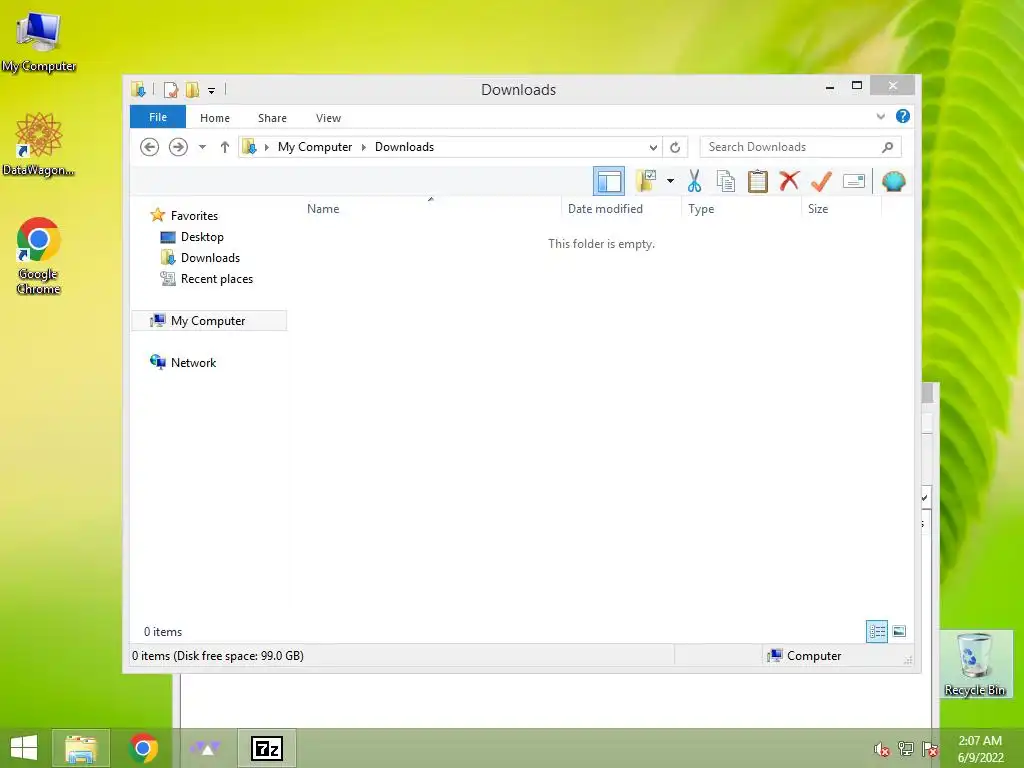The height and width of the screenshot is (768, 1024).
Task: Click the 7-Zip taskbar button
Action: click(x=267, y=748)
